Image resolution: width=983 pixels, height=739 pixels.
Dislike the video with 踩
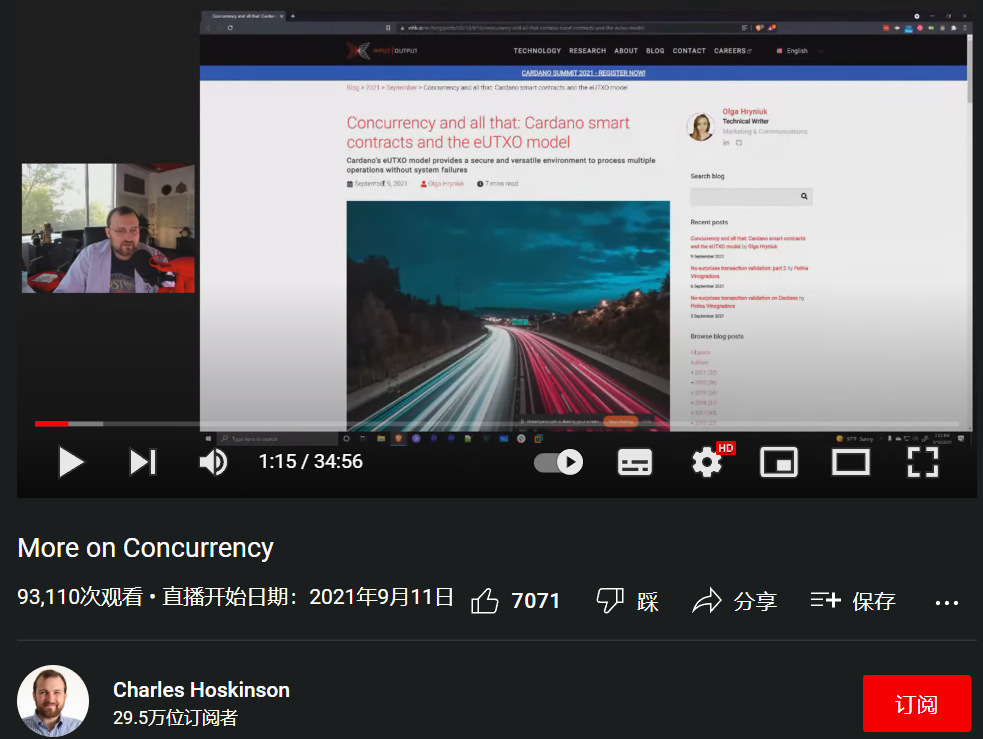click(628, 601)
